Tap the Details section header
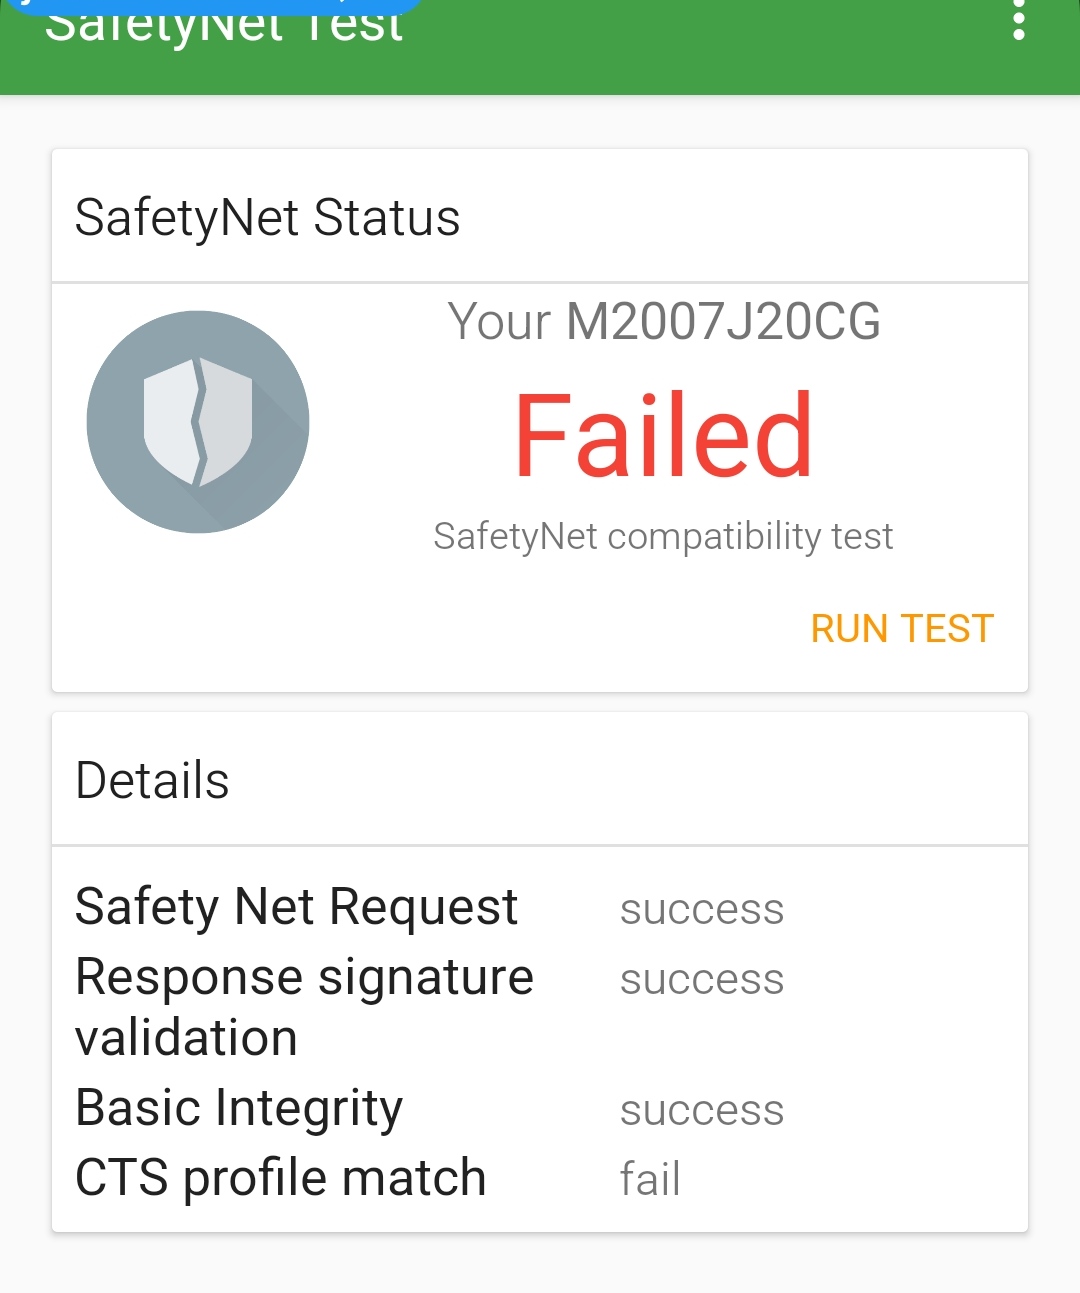Viewport: 1080px width, 1293px height. [153, 780]
